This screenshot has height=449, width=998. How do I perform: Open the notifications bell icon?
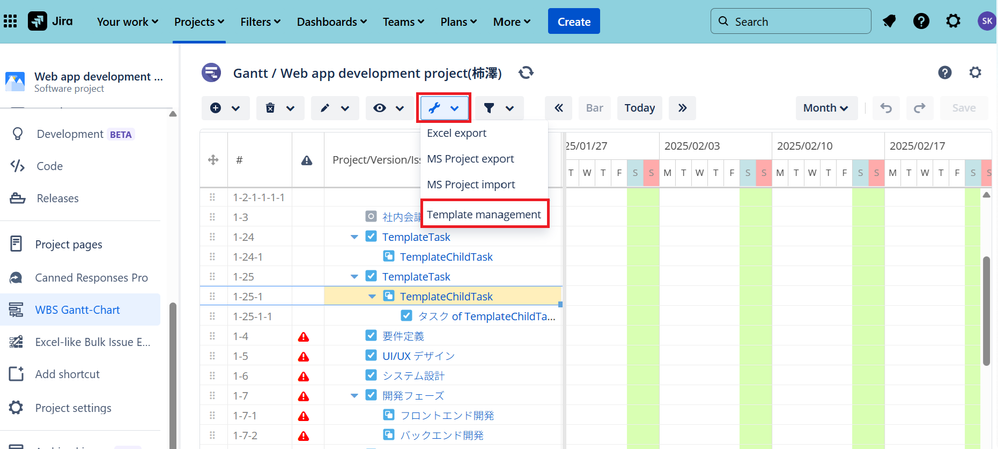point(889,21)
